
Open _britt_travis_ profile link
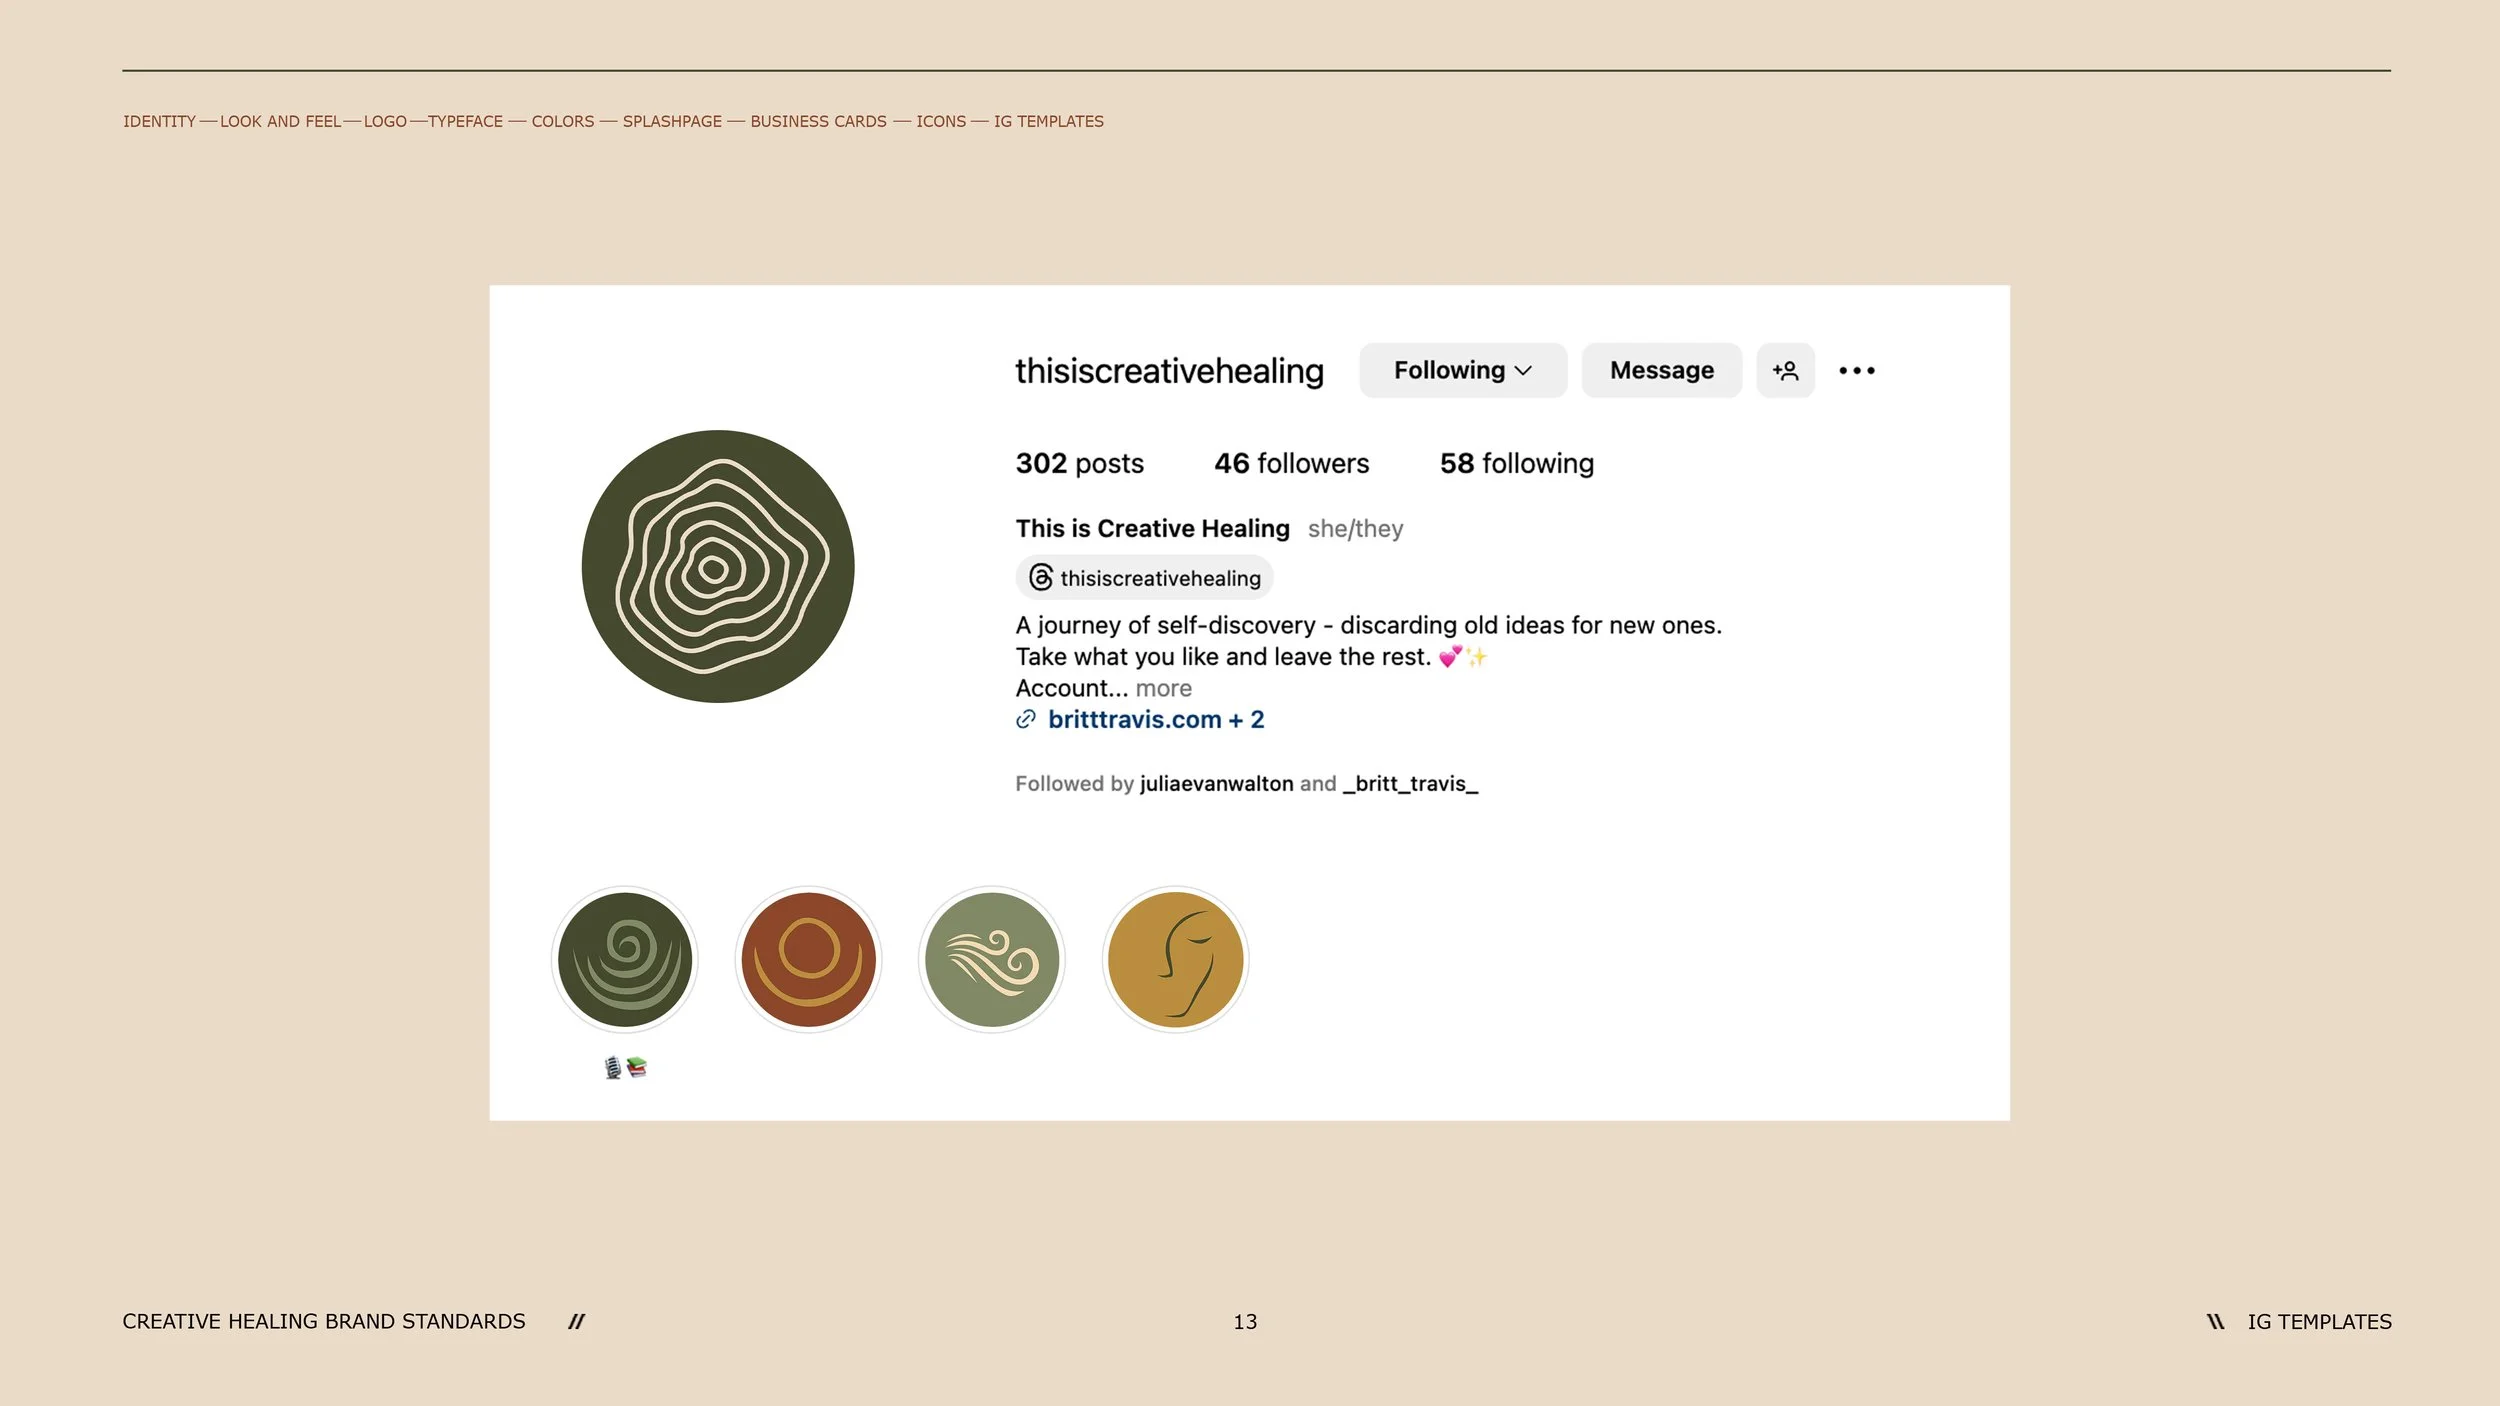tap(1410, 783)
